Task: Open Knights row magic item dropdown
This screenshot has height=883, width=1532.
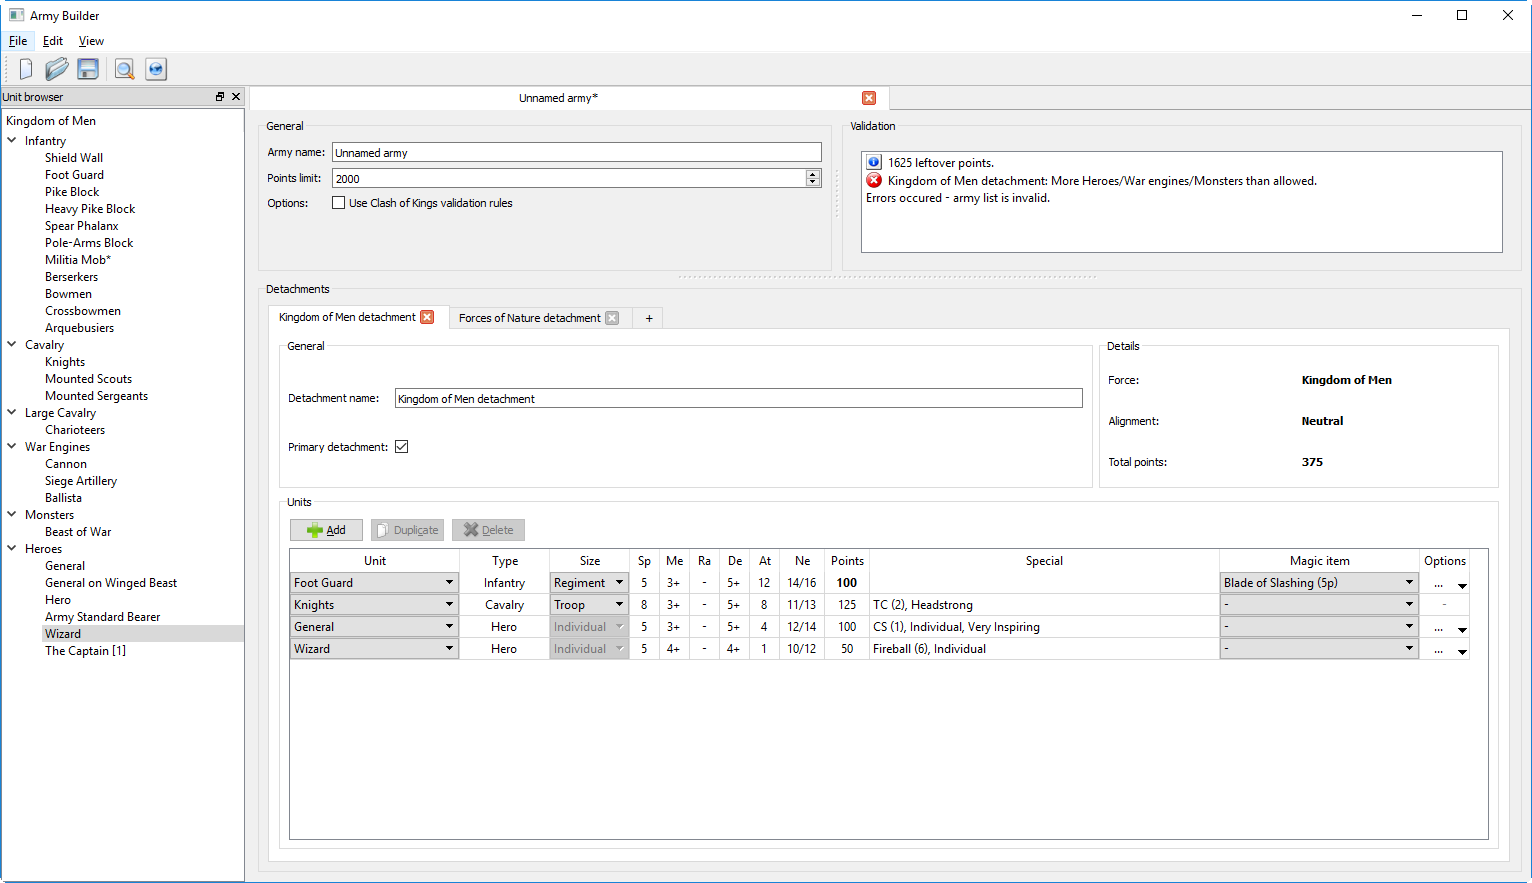Action: pos(1319,605)
